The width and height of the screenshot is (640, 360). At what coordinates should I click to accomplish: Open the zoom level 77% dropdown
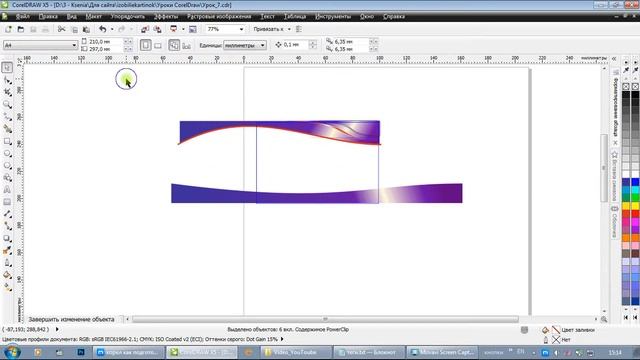(x=241, y=29)
